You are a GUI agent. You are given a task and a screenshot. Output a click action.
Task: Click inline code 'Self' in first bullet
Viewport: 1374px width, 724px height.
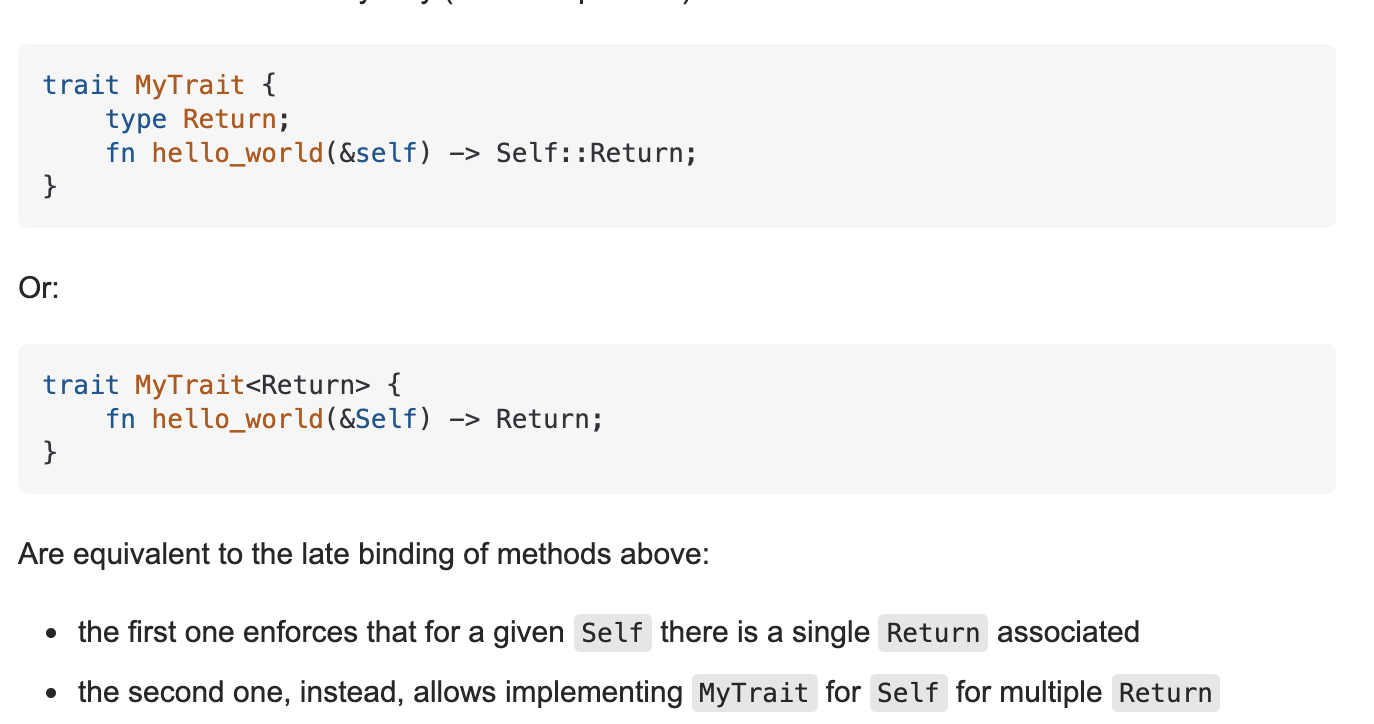click(x=612, y=633)
